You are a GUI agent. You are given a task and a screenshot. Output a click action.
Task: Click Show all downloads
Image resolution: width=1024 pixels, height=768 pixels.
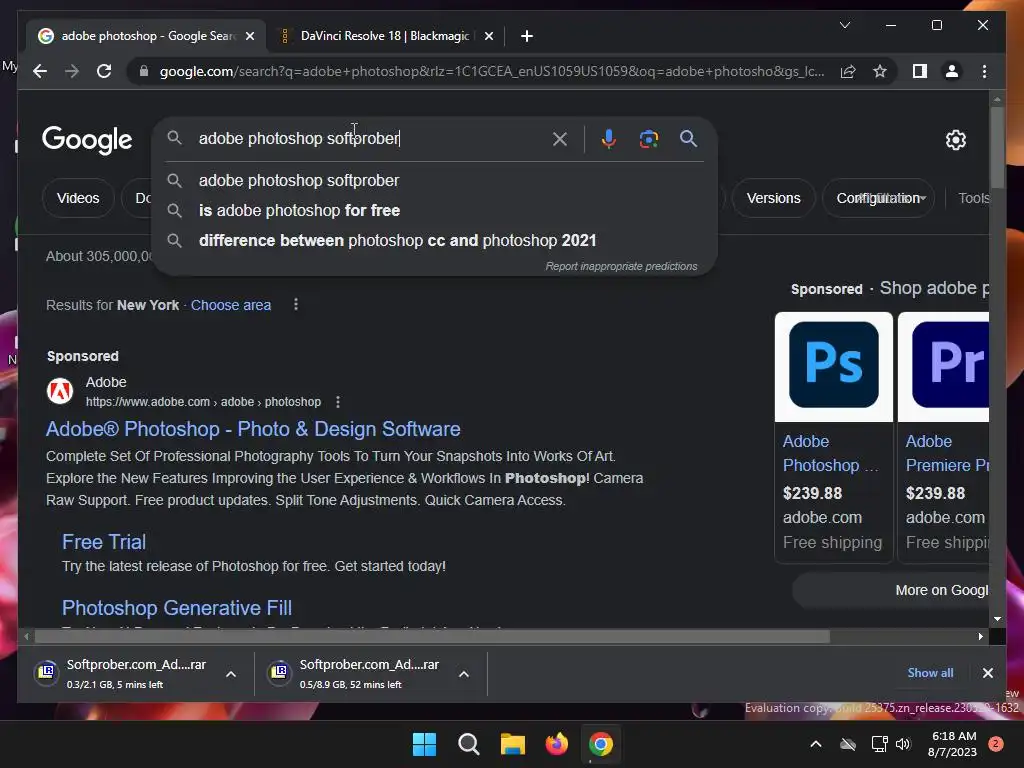(930, 673)
